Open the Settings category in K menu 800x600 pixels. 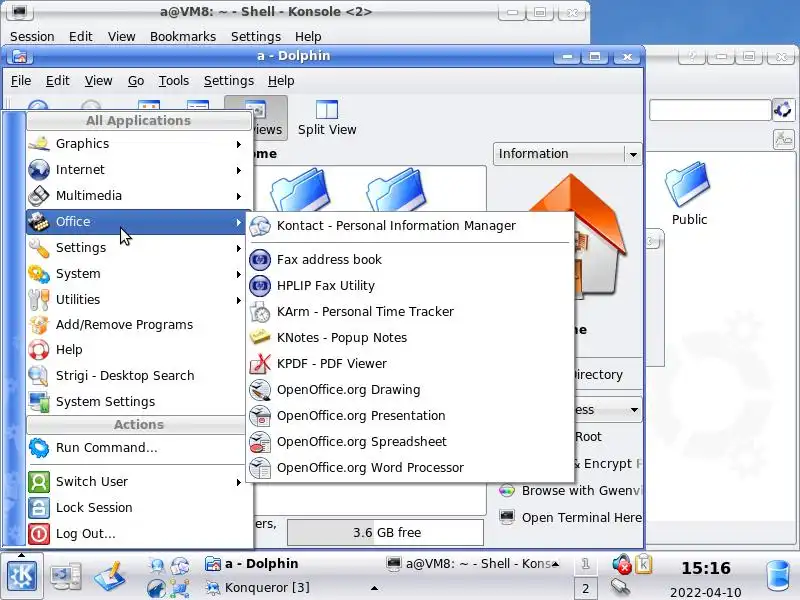point(137,248)
